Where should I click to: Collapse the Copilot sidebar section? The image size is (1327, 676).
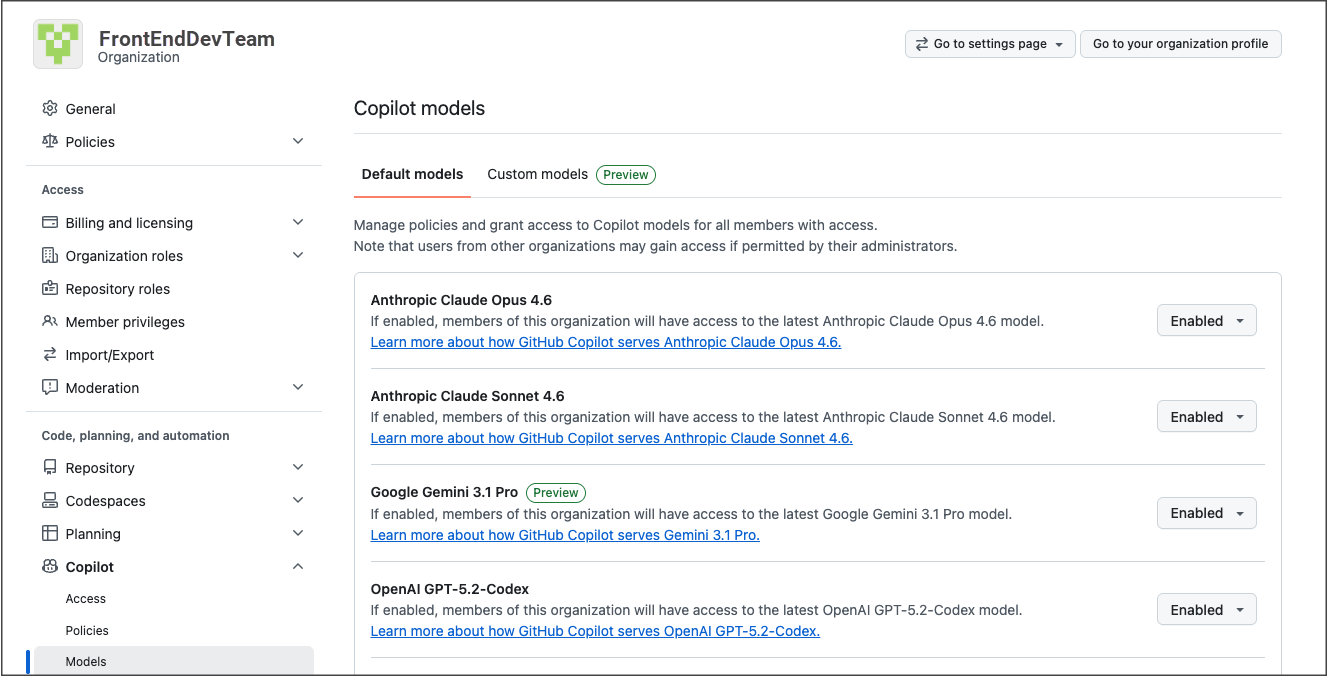click(298, 566)
